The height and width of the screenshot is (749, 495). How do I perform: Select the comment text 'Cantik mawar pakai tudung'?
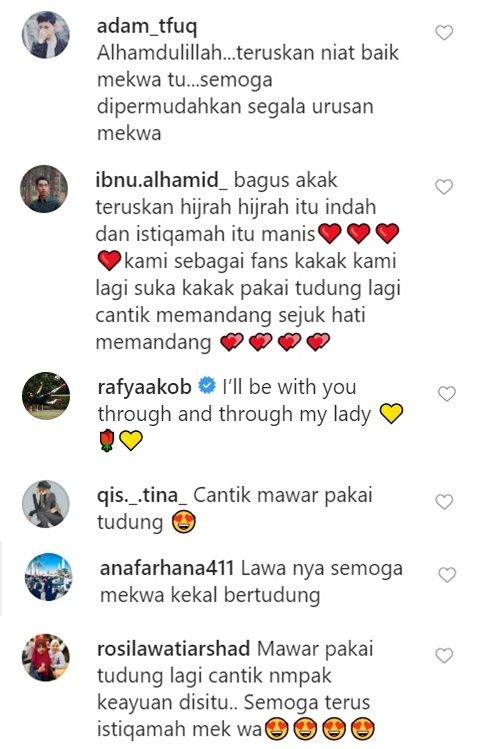click(235, 509)
